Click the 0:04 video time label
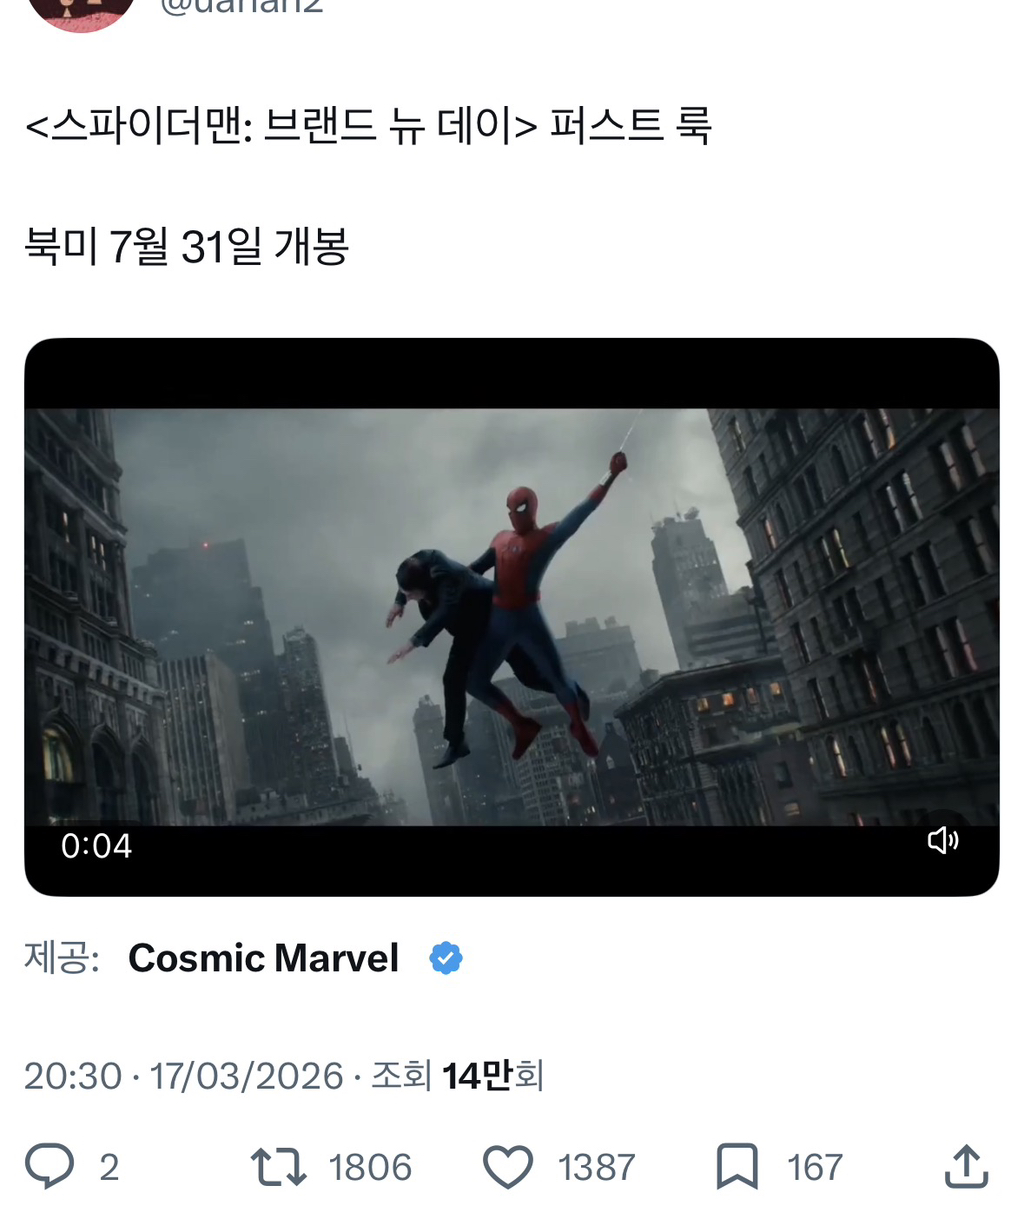The height and width of the screenshot is (1219, 1024). click(96, 846)
